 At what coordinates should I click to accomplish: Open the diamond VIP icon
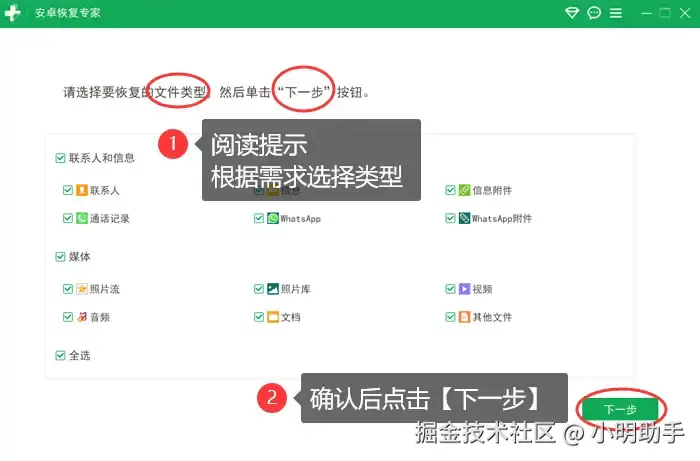[571, 13]
